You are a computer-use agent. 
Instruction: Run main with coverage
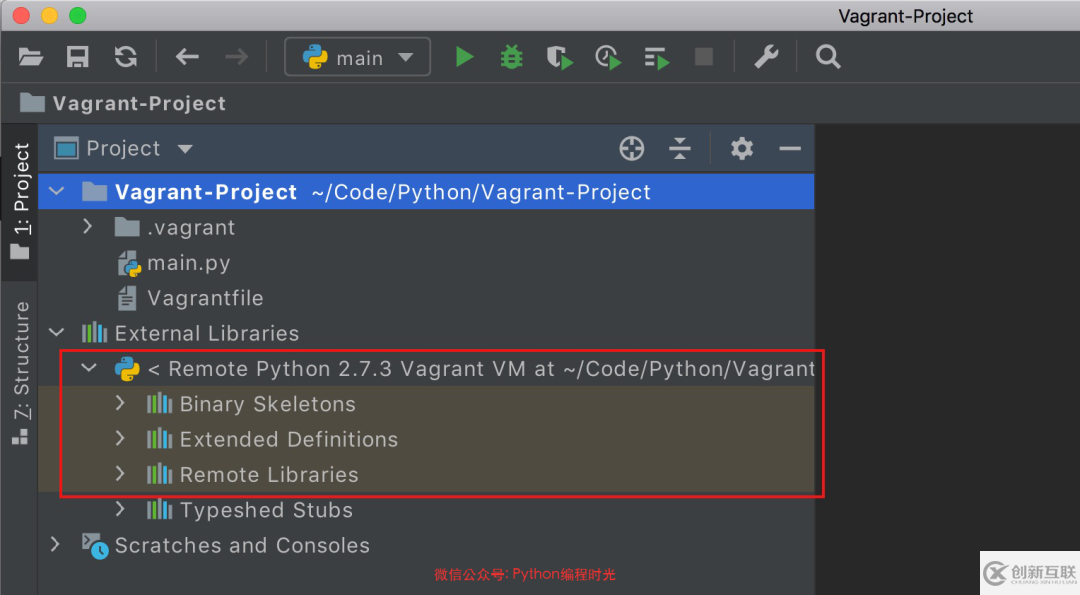[x=559, y=57]
